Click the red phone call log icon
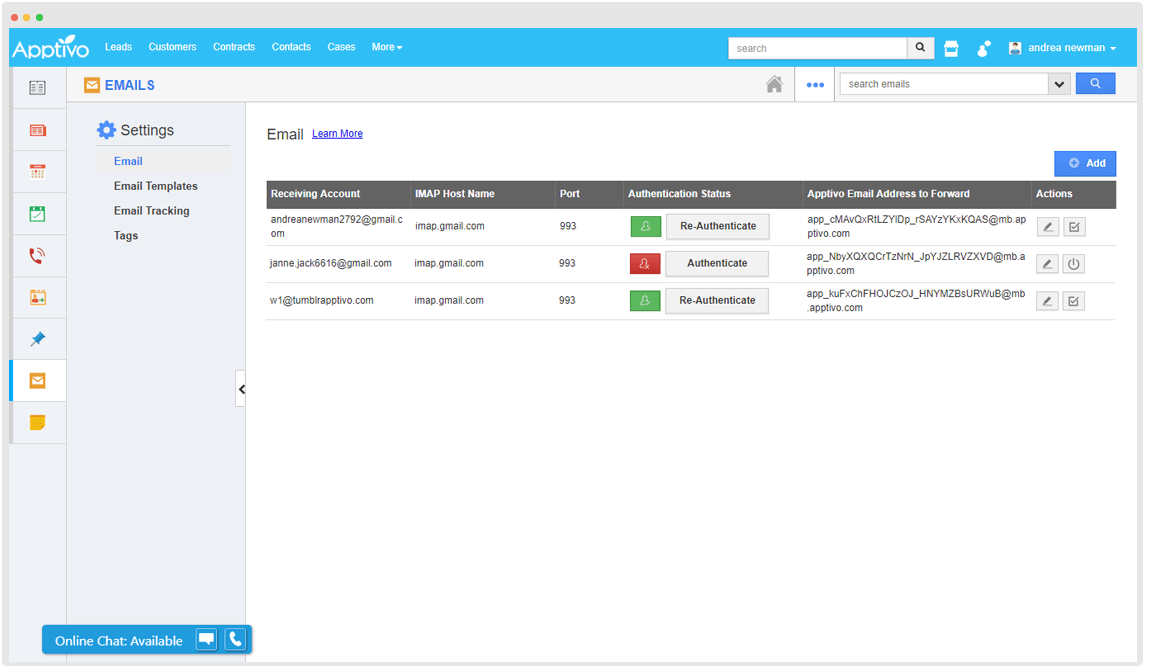The image size is (1150, 670). point(37,256)
